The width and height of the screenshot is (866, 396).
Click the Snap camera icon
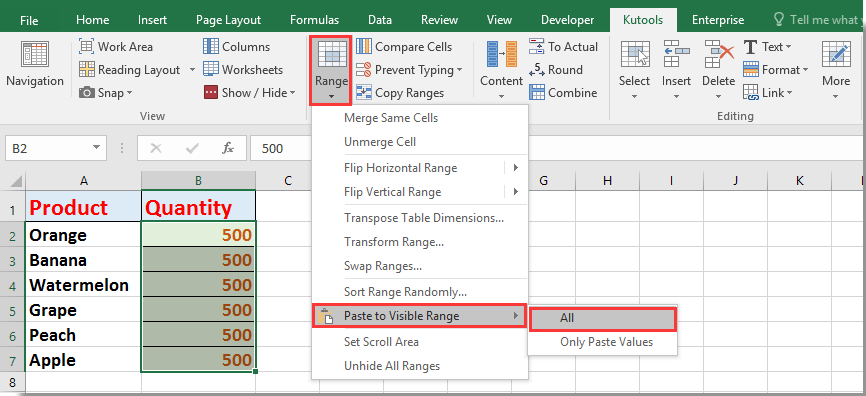[x=87, y=93]
